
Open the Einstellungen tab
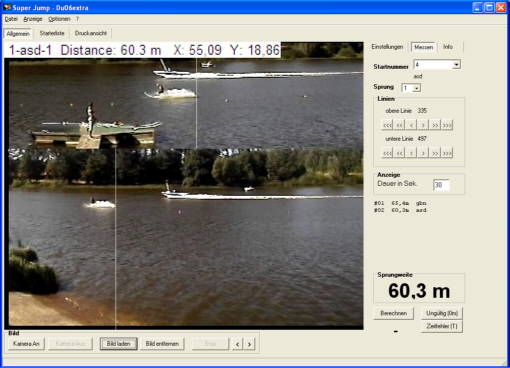coord(387,47)
